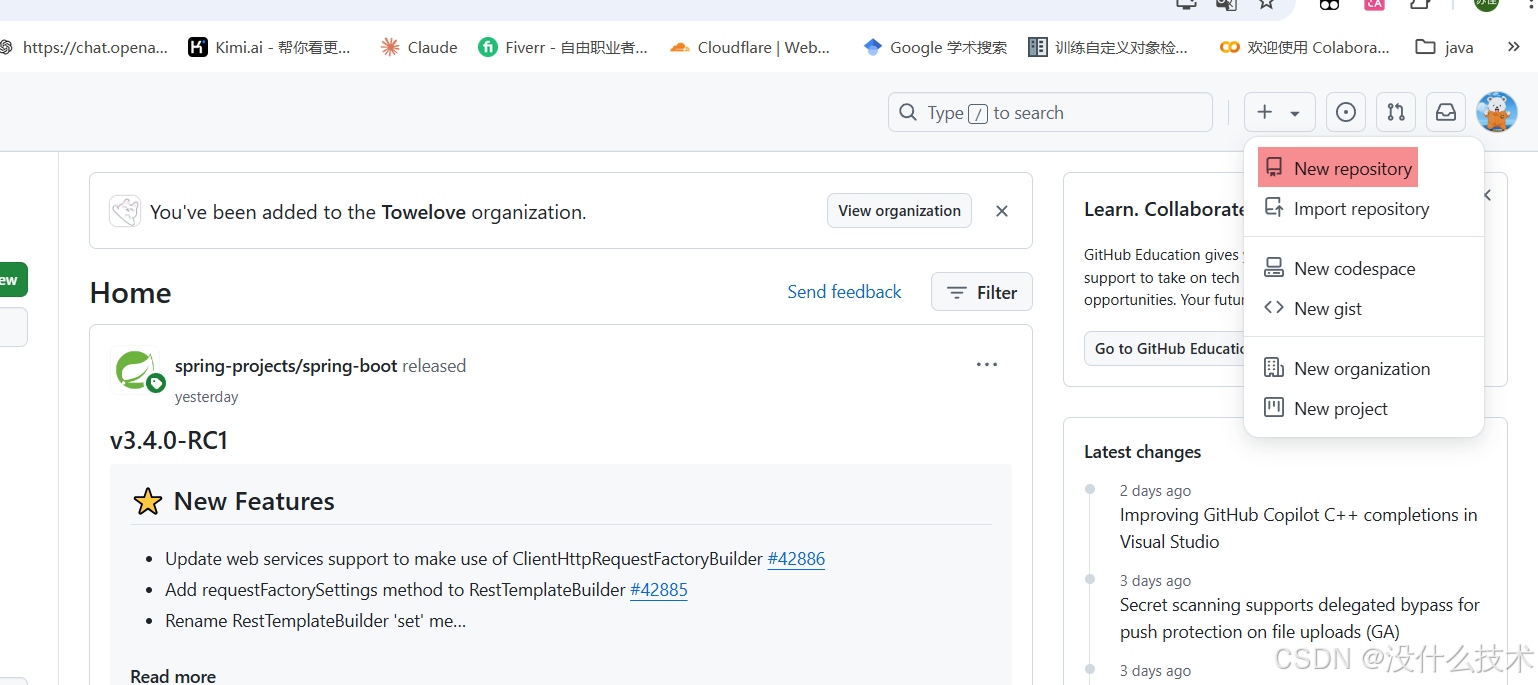1538x685 pixels.
Task: Click the "2 days ago" changelog timestamp
Action: pos(1155,491)
